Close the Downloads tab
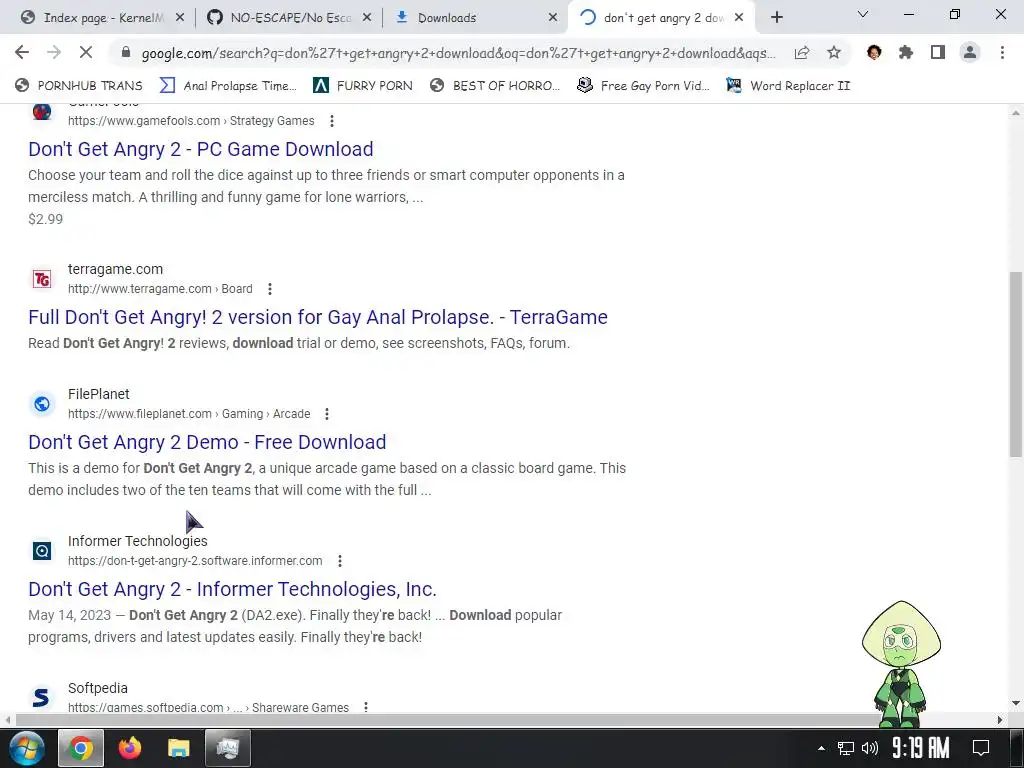Viewport: 1024px width, 768px height. point(553,18)
